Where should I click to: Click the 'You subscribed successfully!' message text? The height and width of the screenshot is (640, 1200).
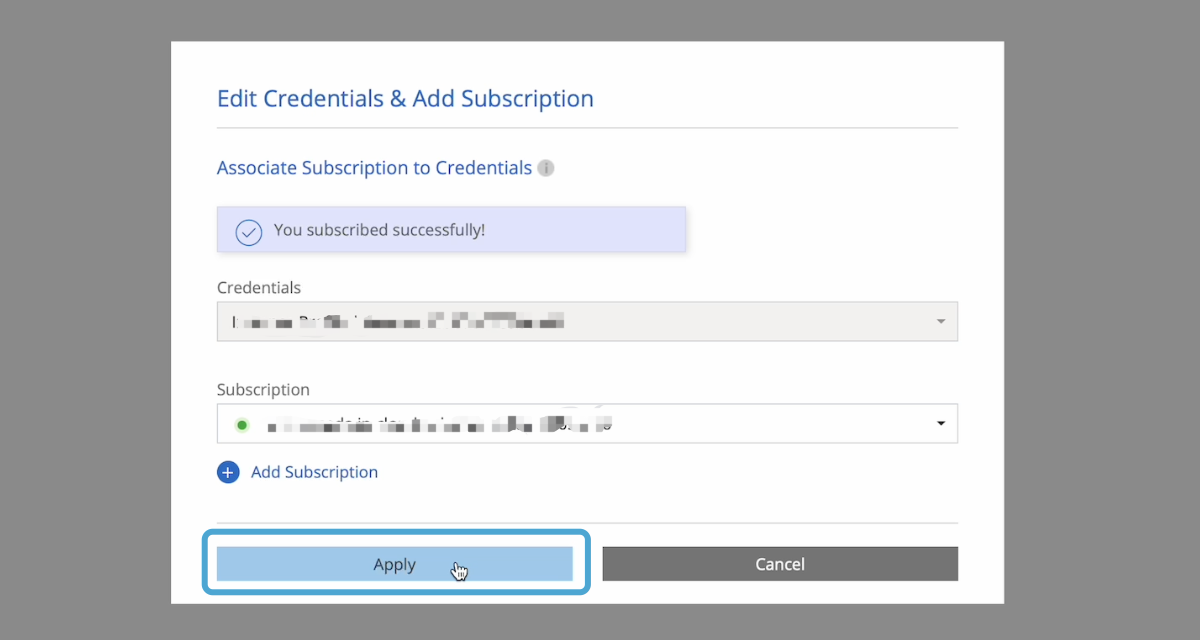[379, 230]
